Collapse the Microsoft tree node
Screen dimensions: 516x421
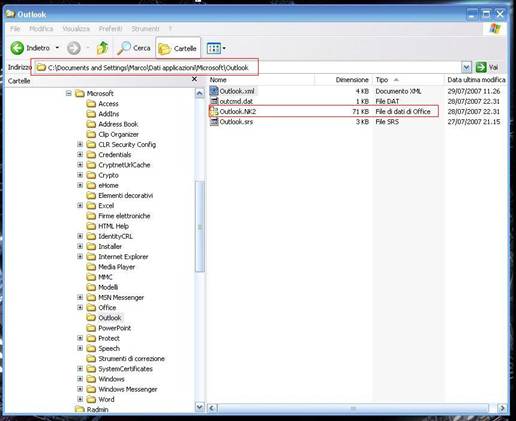click(x=69, y=93)
